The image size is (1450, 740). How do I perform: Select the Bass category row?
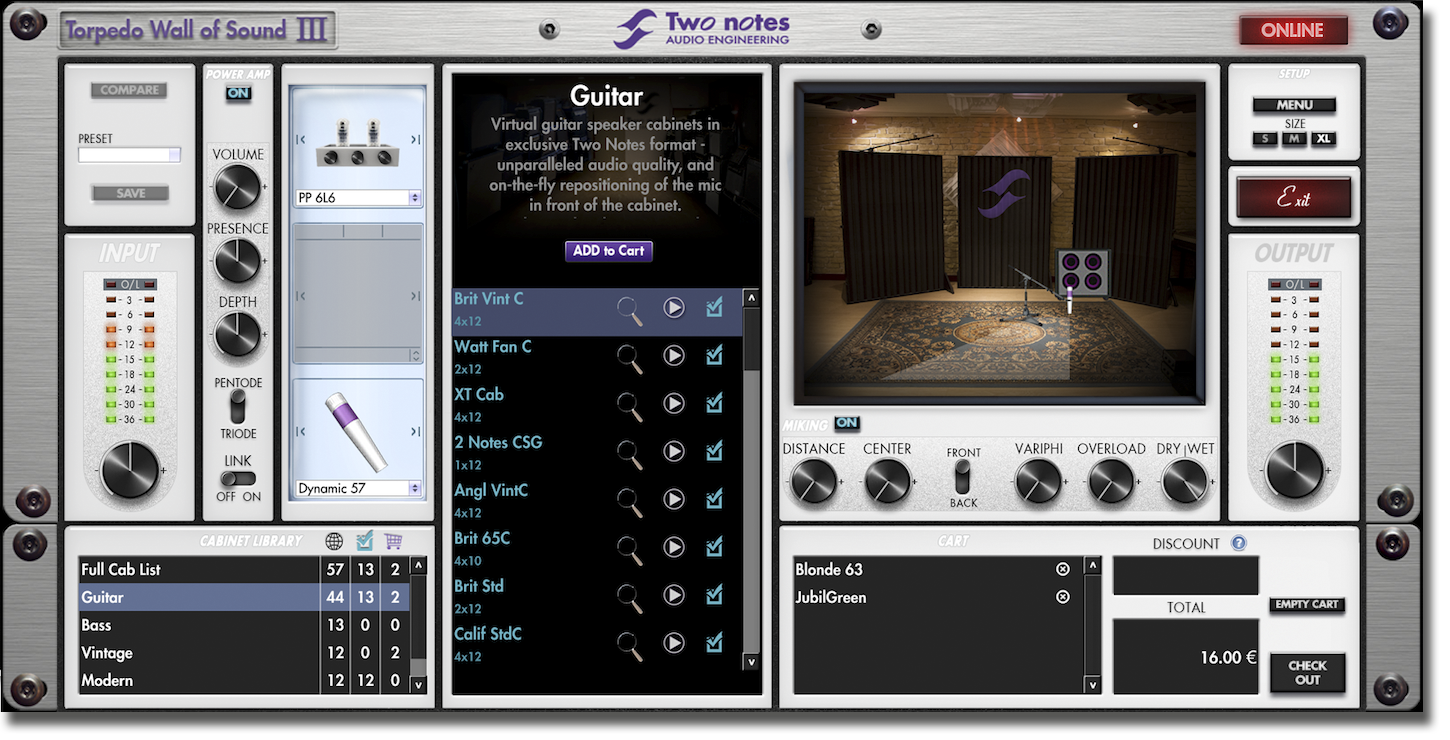pyautogui.click(x=244, y=625)
